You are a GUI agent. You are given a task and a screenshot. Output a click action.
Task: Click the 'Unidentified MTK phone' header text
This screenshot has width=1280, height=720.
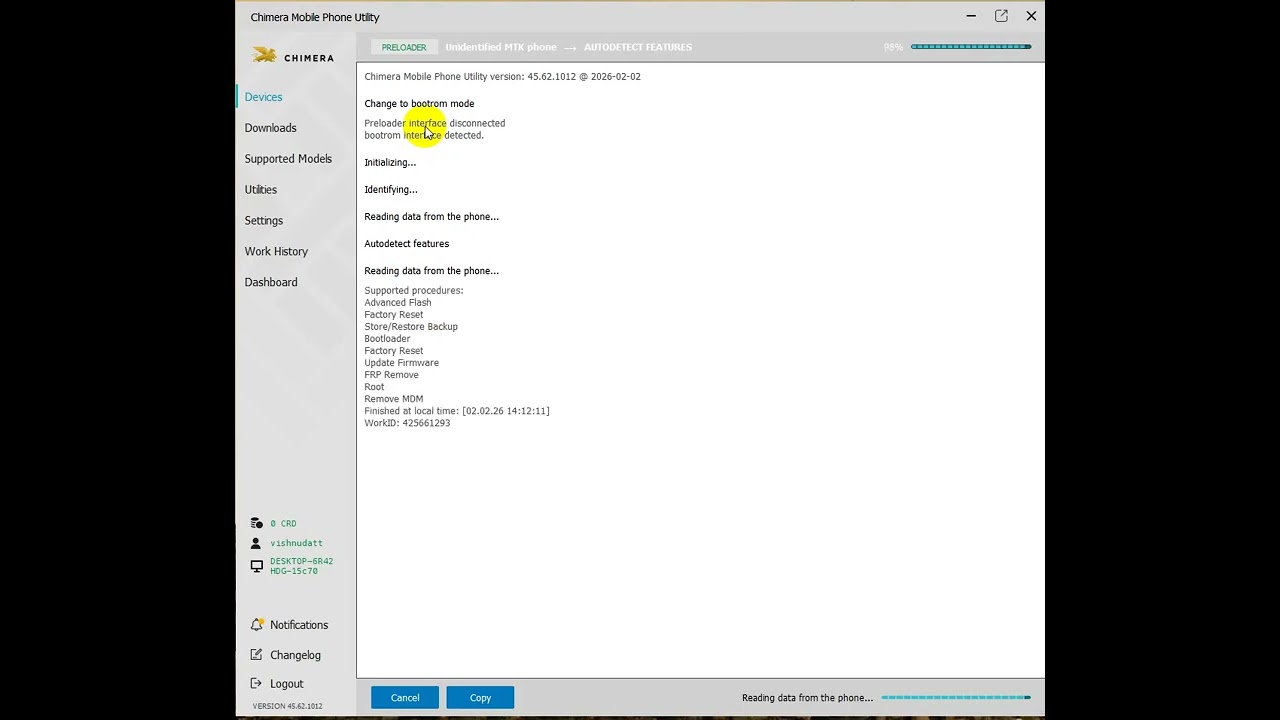tap(501, 47)
